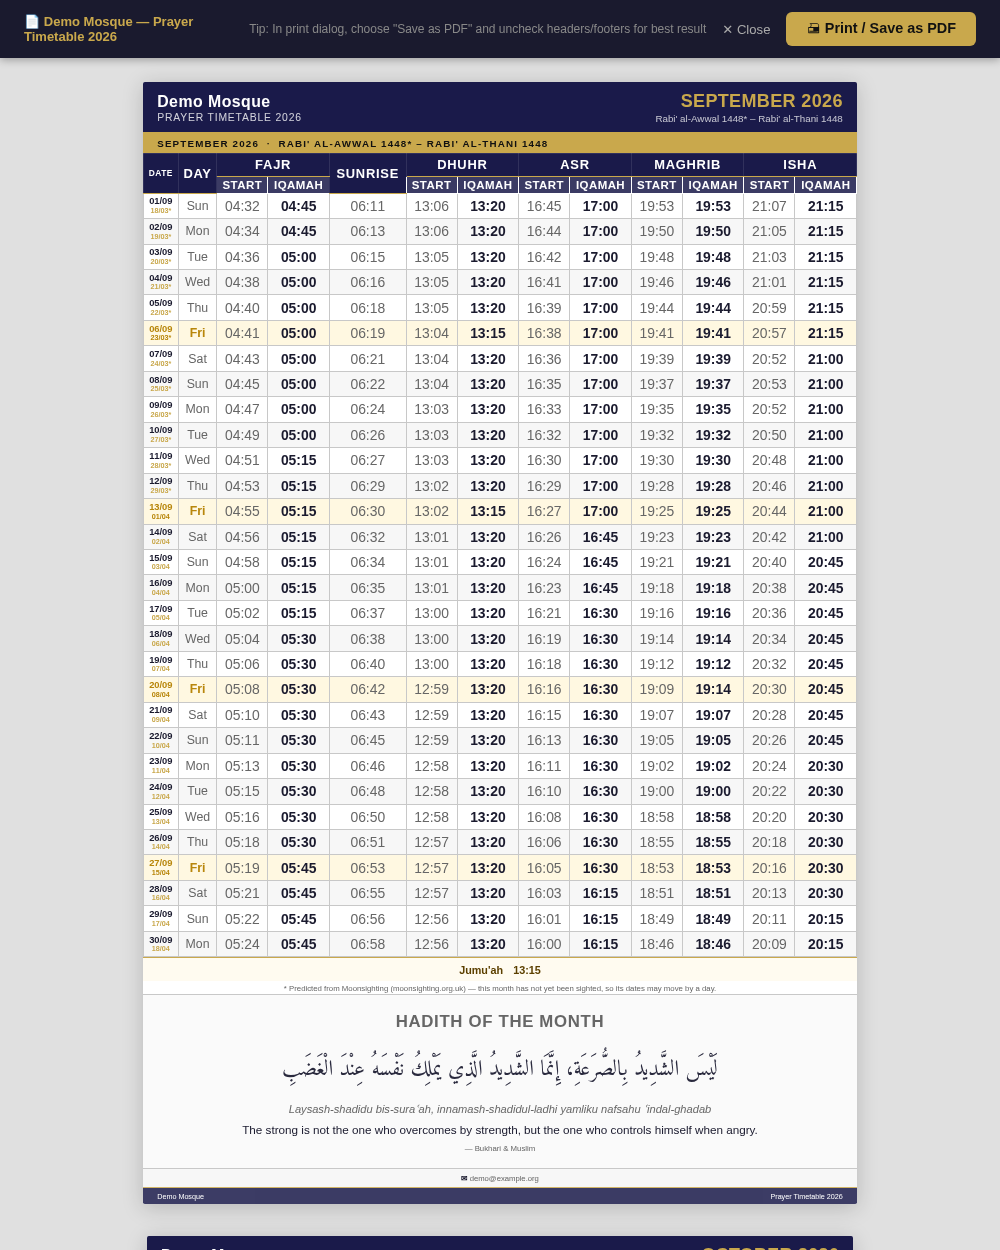Viewport: 1000px width, 1250px height.
Task: Select sunrise time 06:58
Action: pos(368,944)
